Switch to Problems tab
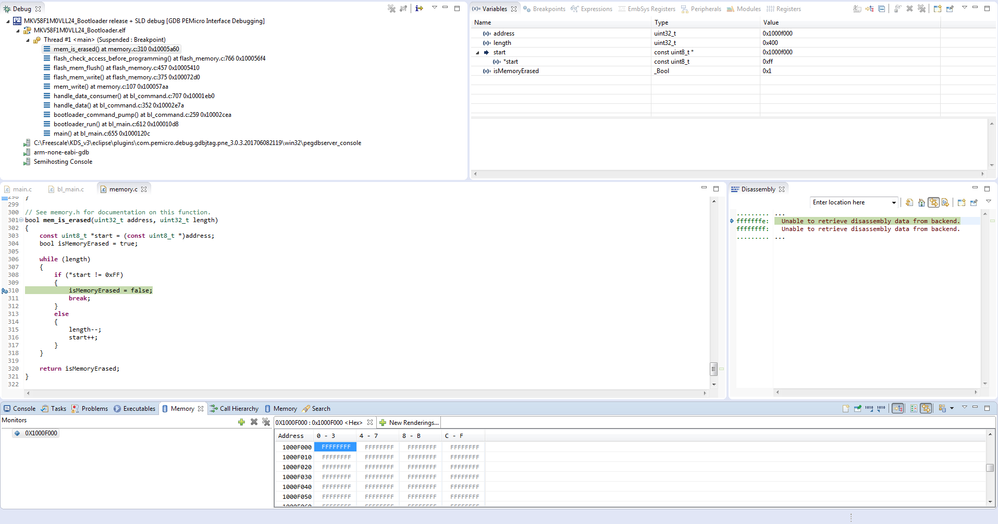 [x=90, y=409]
